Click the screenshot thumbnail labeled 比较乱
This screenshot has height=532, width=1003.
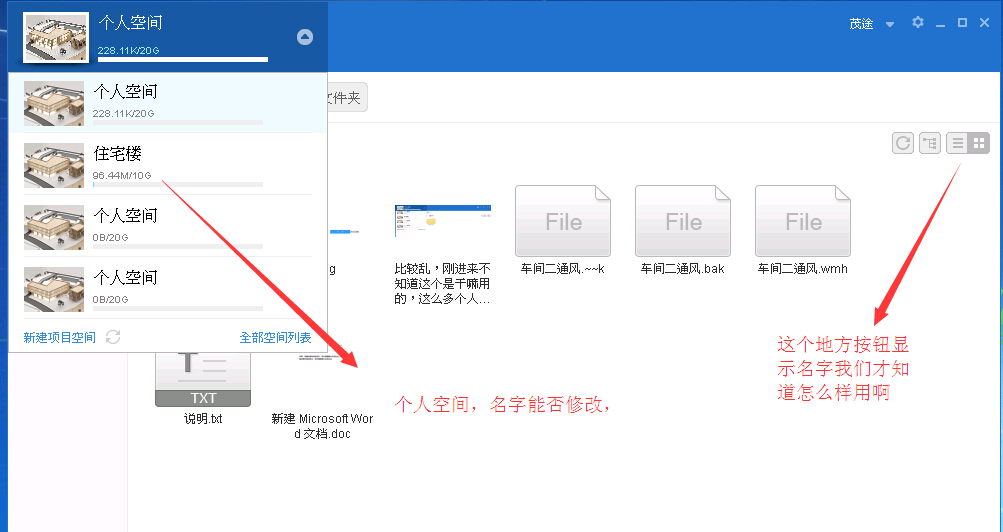pos(442,221)
